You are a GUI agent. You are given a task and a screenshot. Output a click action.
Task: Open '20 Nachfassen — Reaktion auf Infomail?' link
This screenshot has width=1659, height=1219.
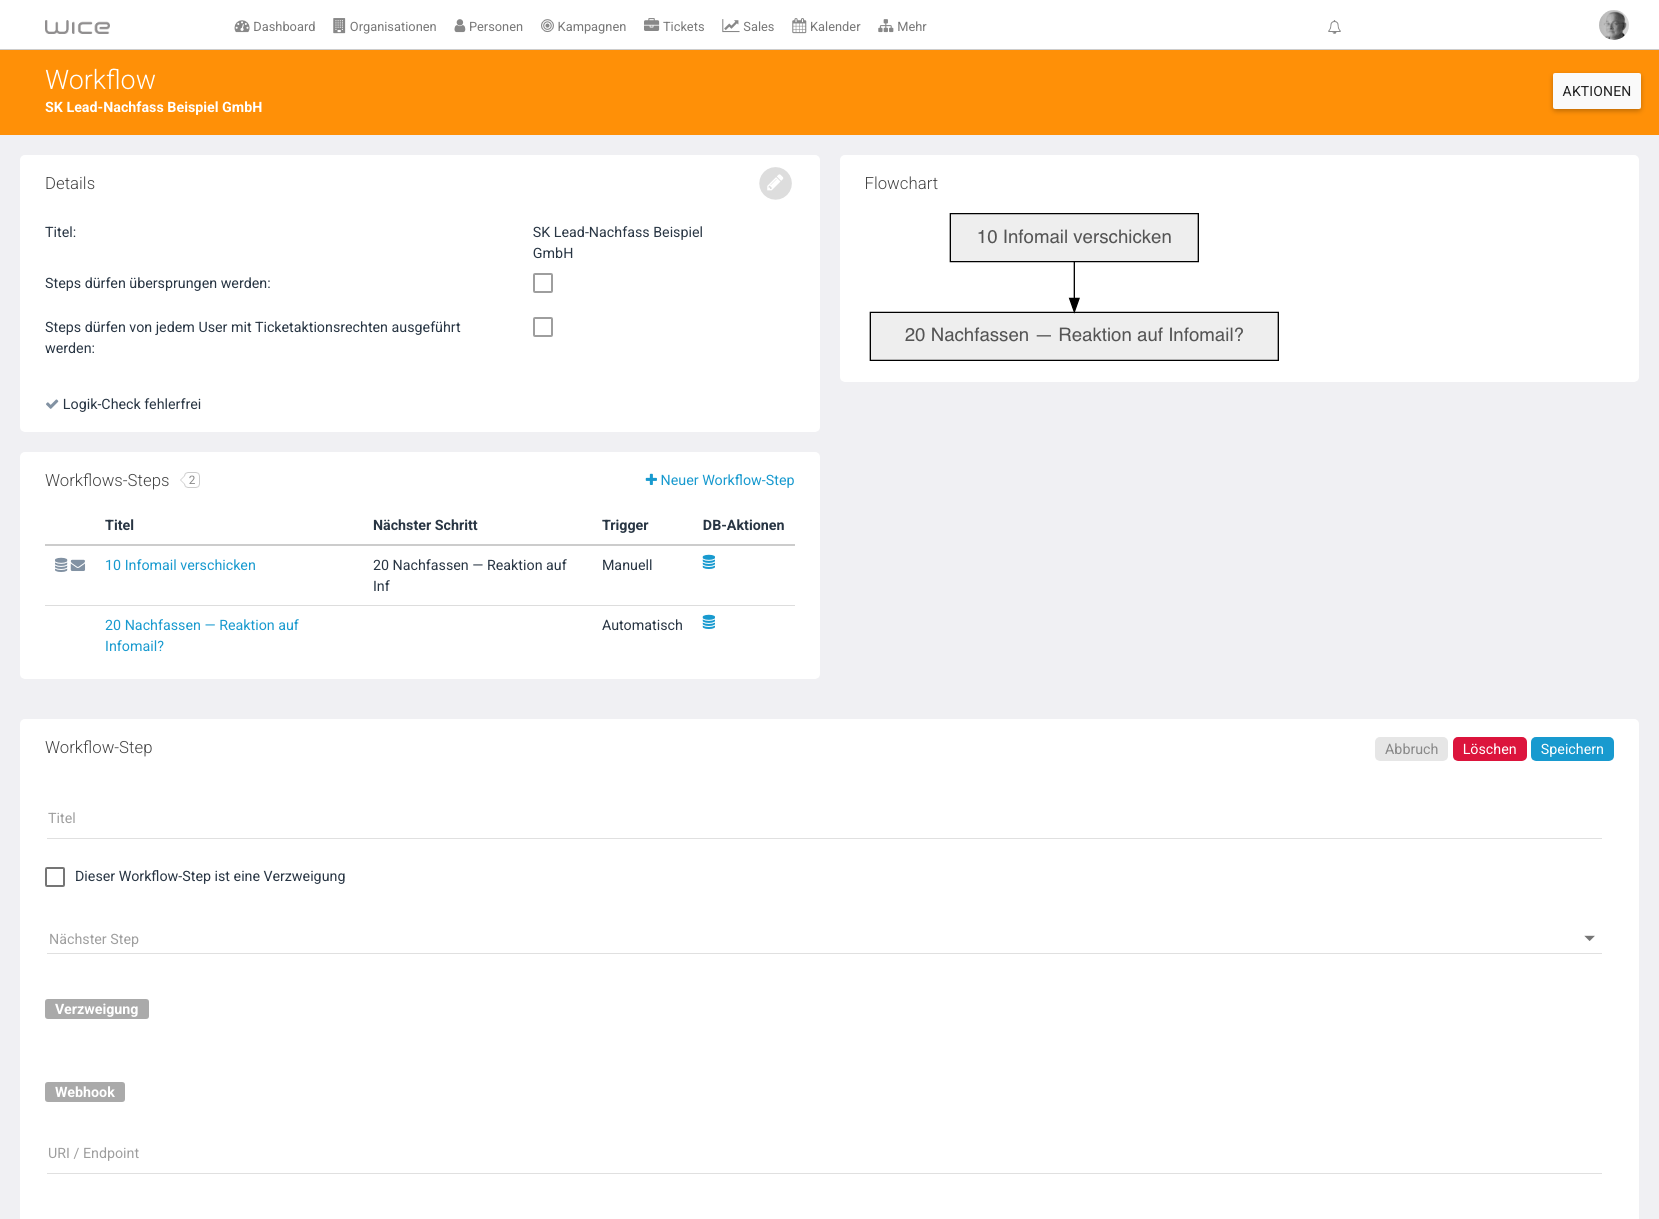202,635
